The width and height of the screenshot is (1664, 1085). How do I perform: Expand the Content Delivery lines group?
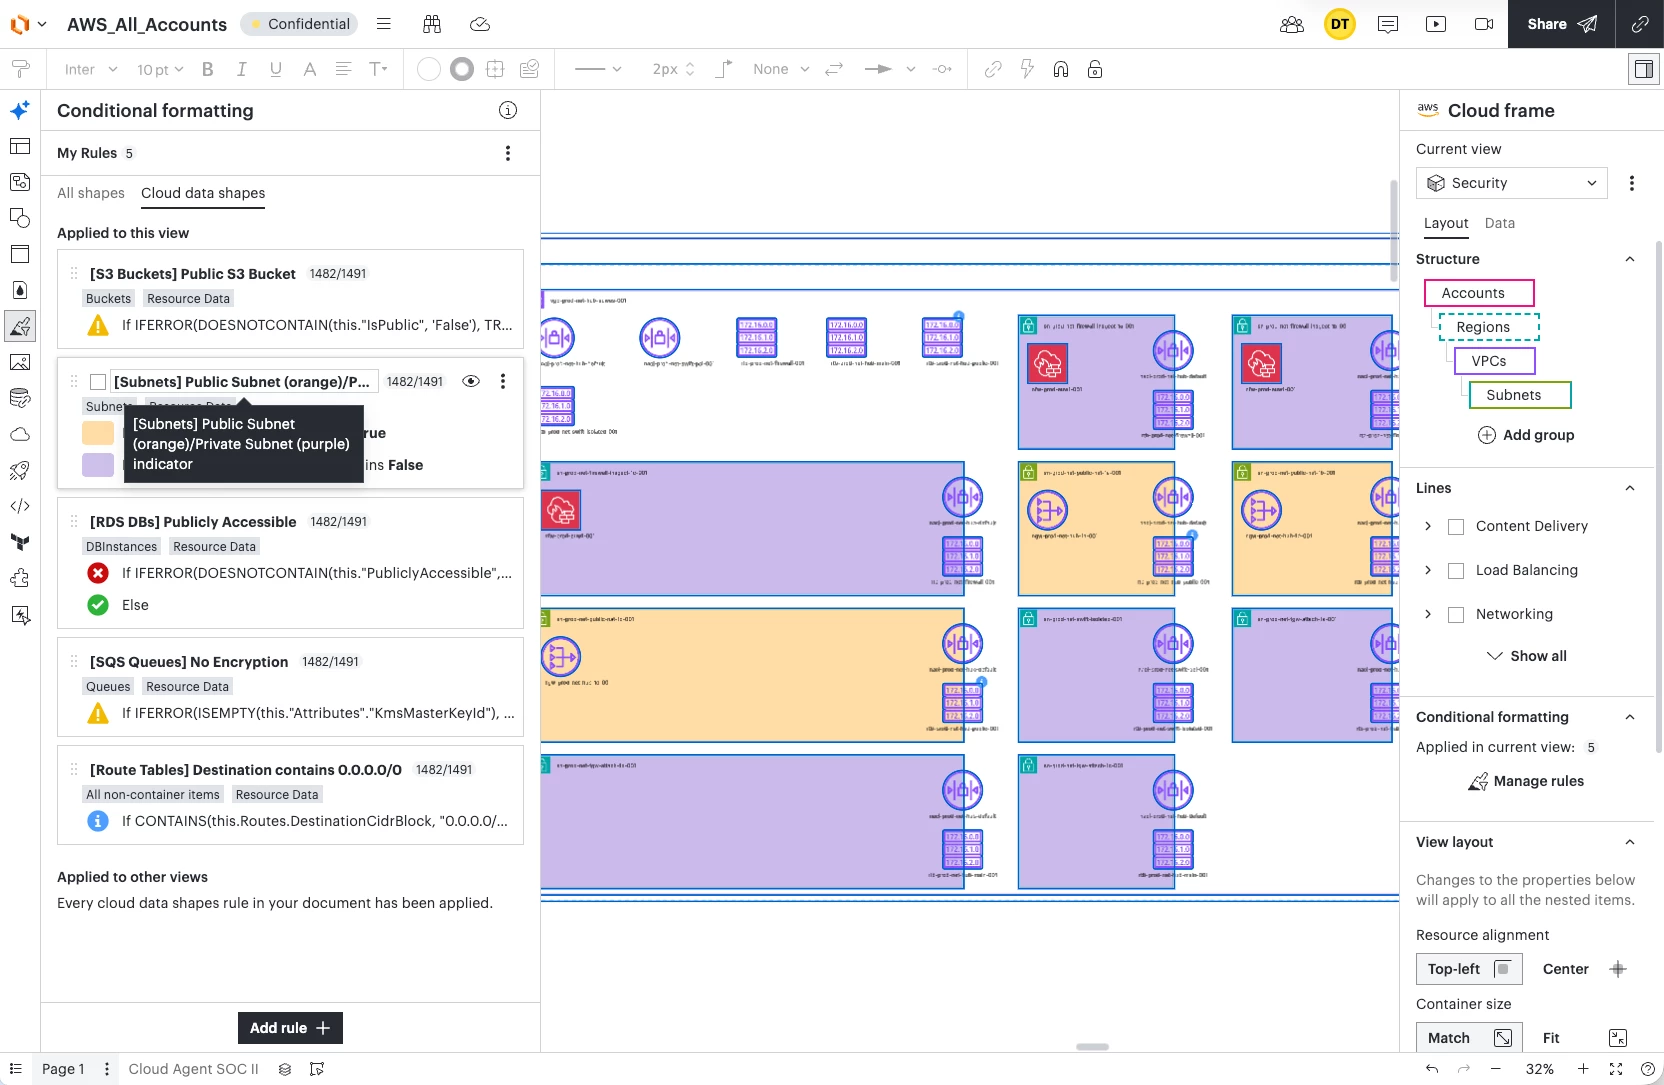point(1428,526)
